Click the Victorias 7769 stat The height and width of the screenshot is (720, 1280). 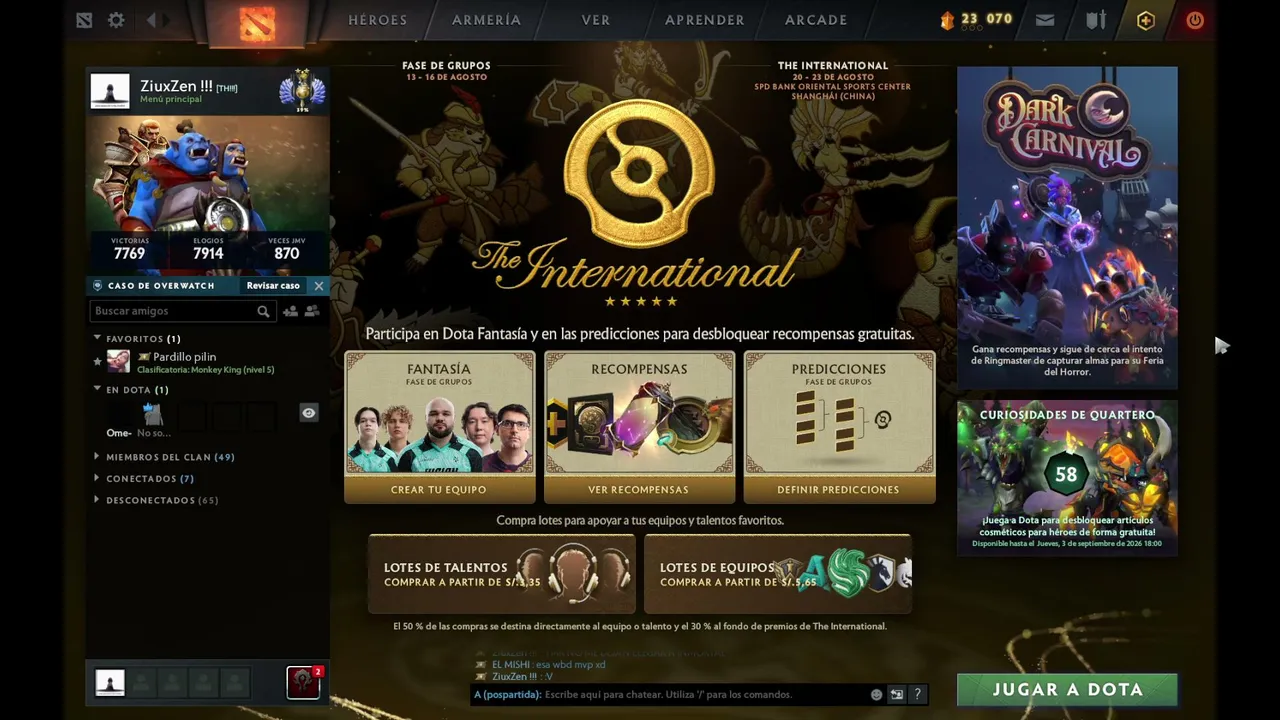point(129,250)
